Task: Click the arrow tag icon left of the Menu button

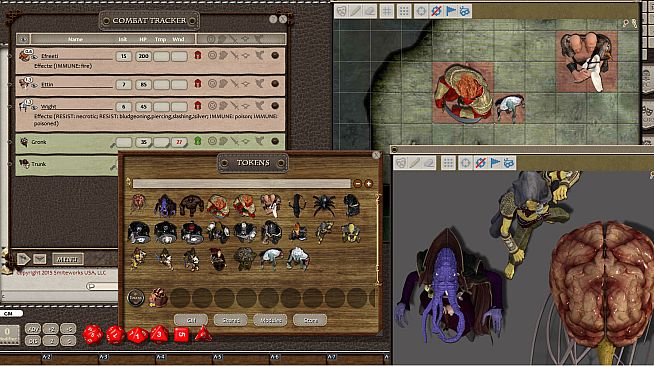Action: pos(24,259)
